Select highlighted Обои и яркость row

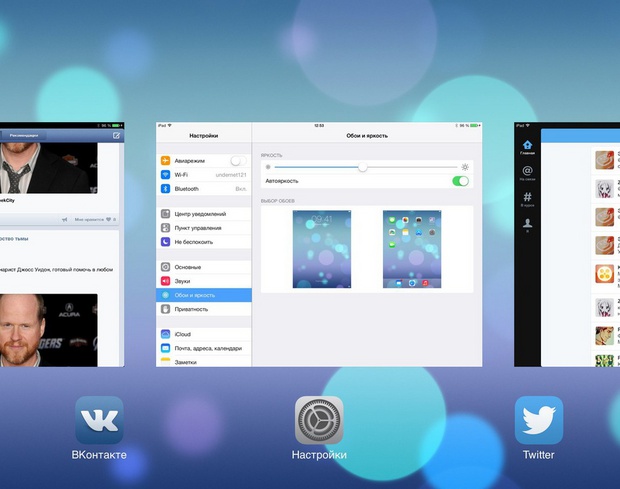pyautogui.click(x=204, y=295)
